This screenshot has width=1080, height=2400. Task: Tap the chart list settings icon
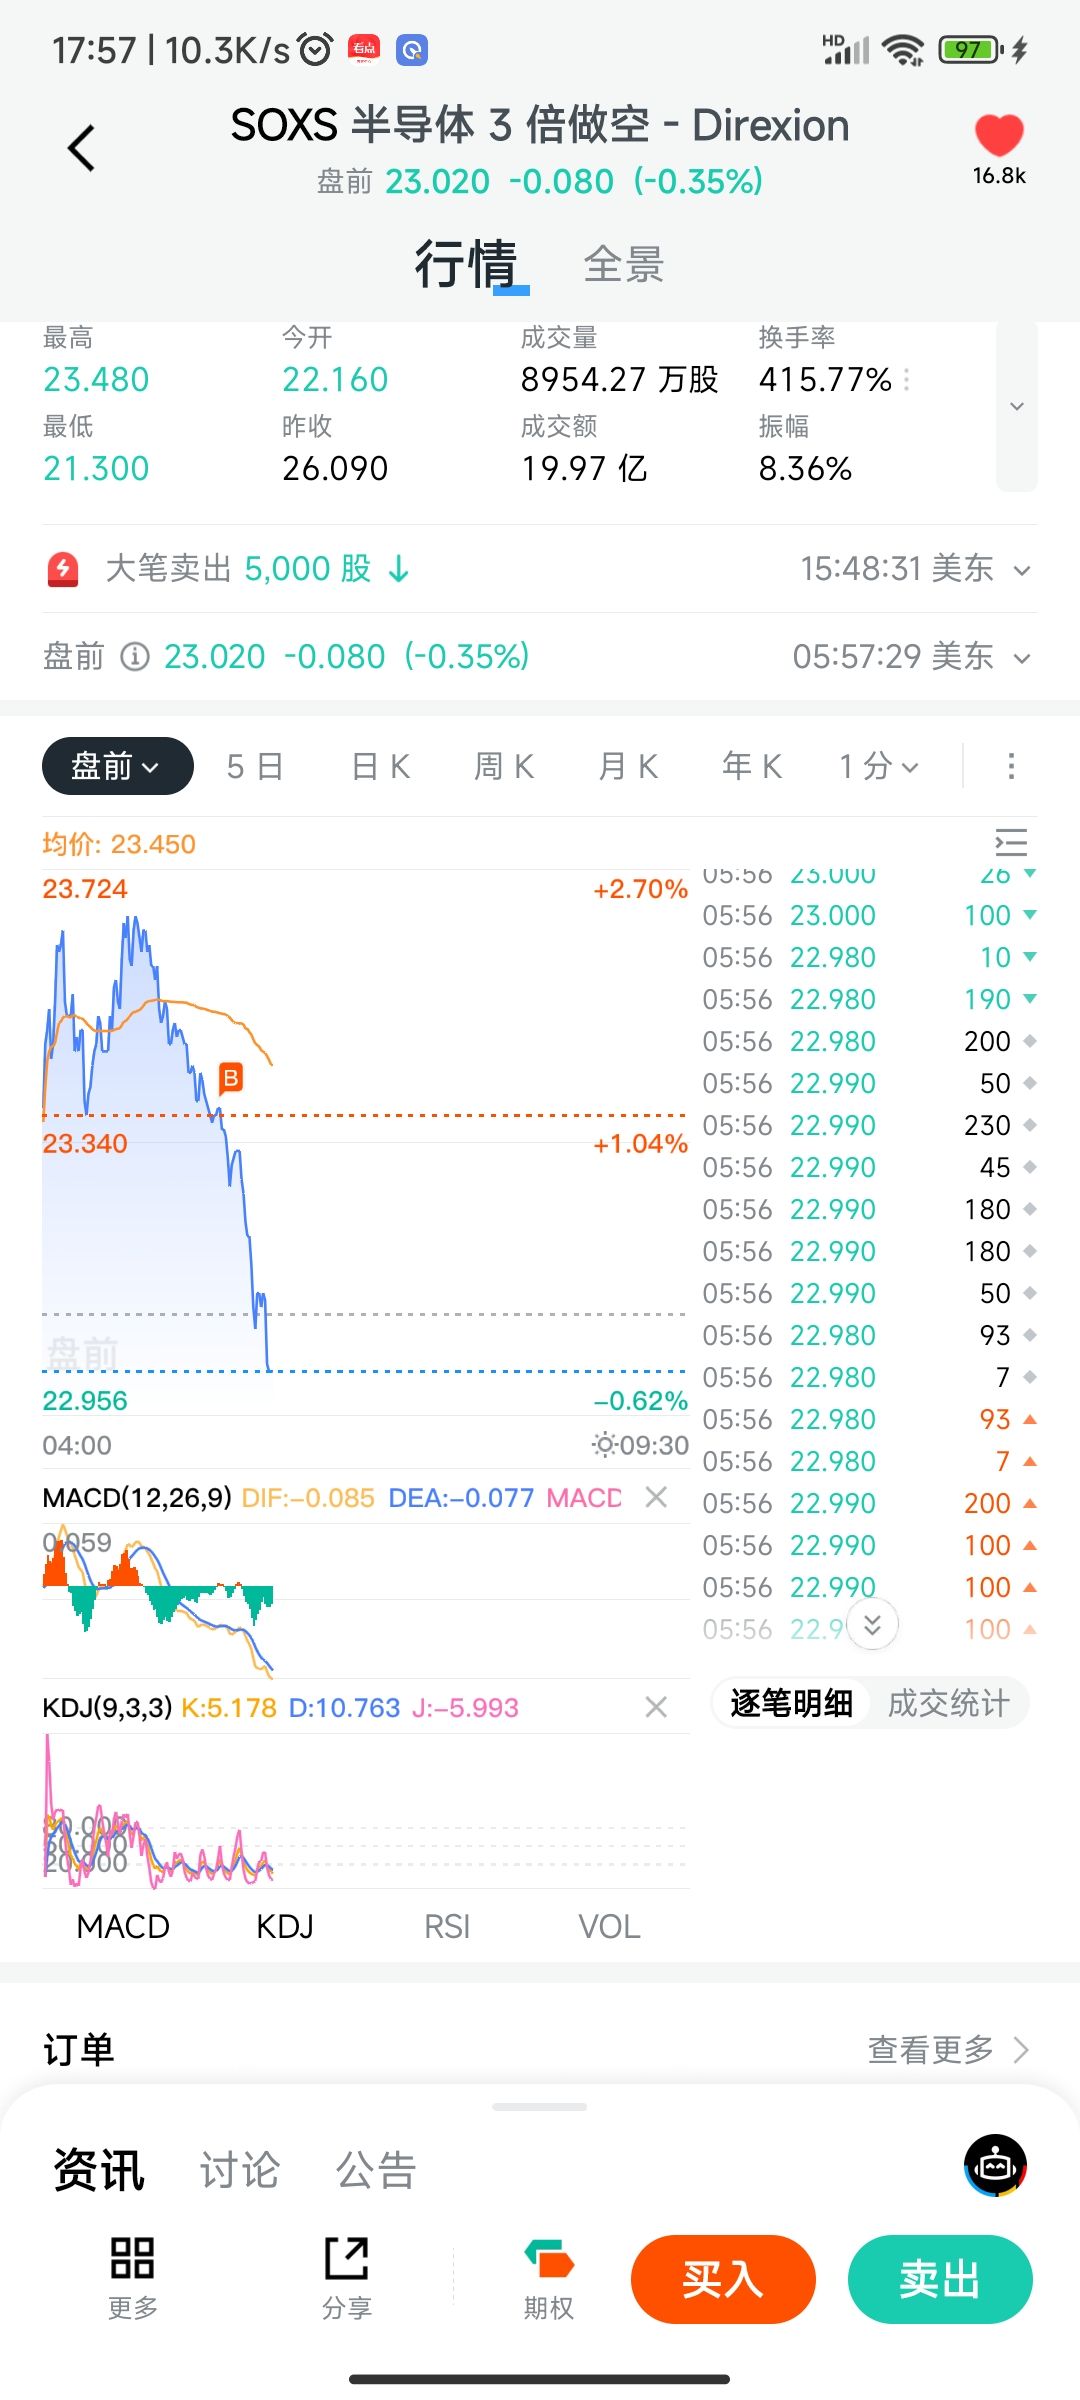1011,843
